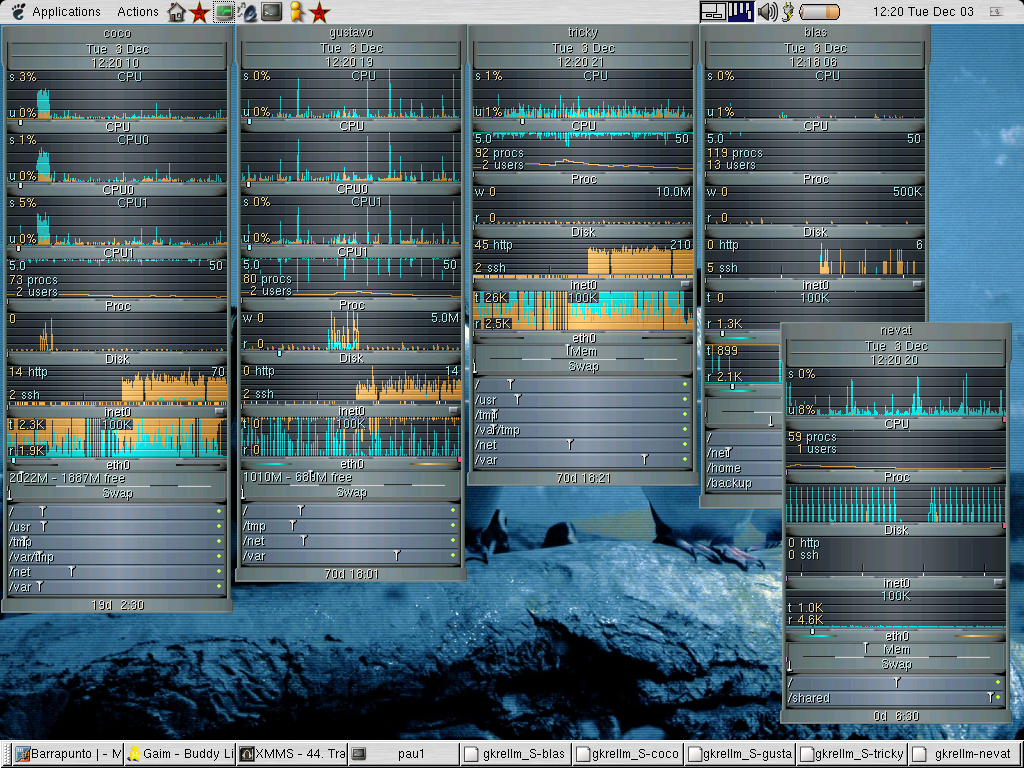Screen dimensions: 1024x768
Task: Switch to Gaim Buddy List taskbar button
Action: pyautogui.click(x=181, y=754)
